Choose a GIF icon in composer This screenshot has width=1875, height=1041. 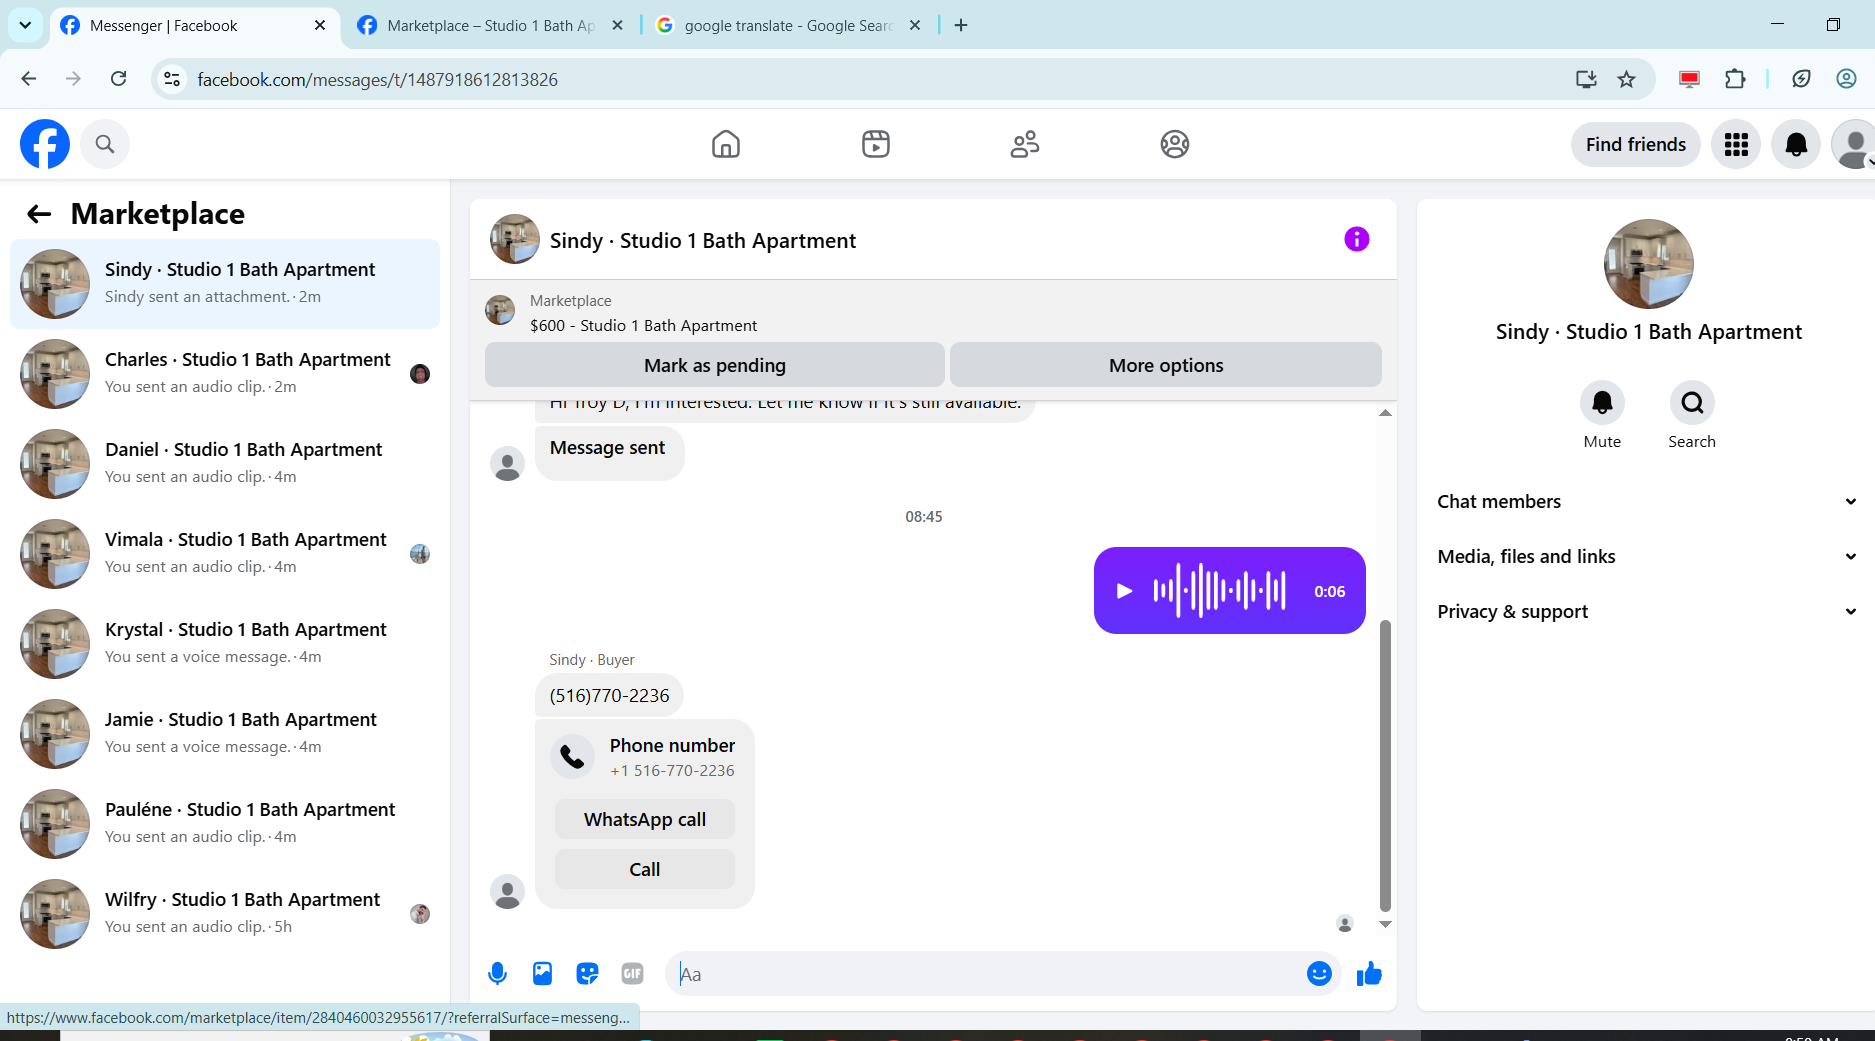[632, 973]
